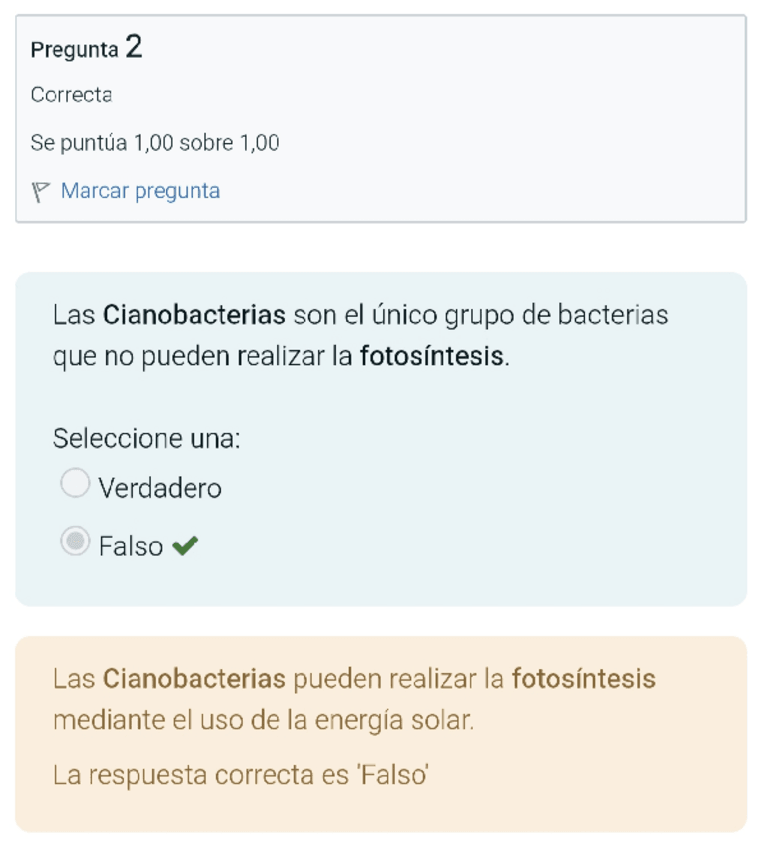The image size is (760, 848).
Task: Click the Seleccione una prompt
Action: tap(146, 438)
